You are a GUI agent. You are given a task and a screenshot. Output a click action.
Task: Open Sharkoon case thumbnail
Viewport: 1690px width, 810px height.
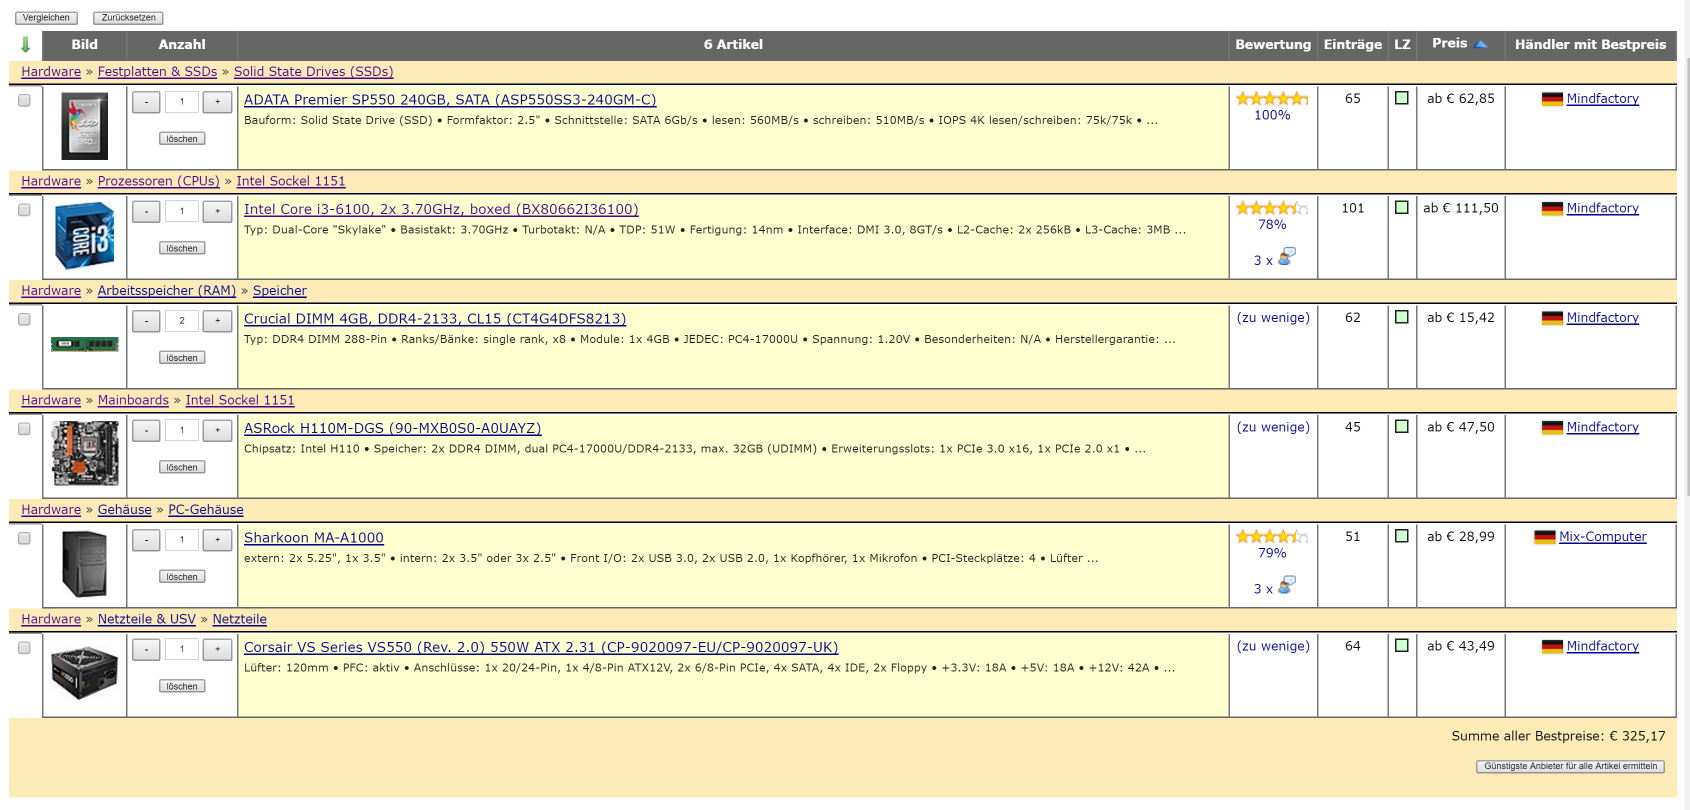[85, 564]
